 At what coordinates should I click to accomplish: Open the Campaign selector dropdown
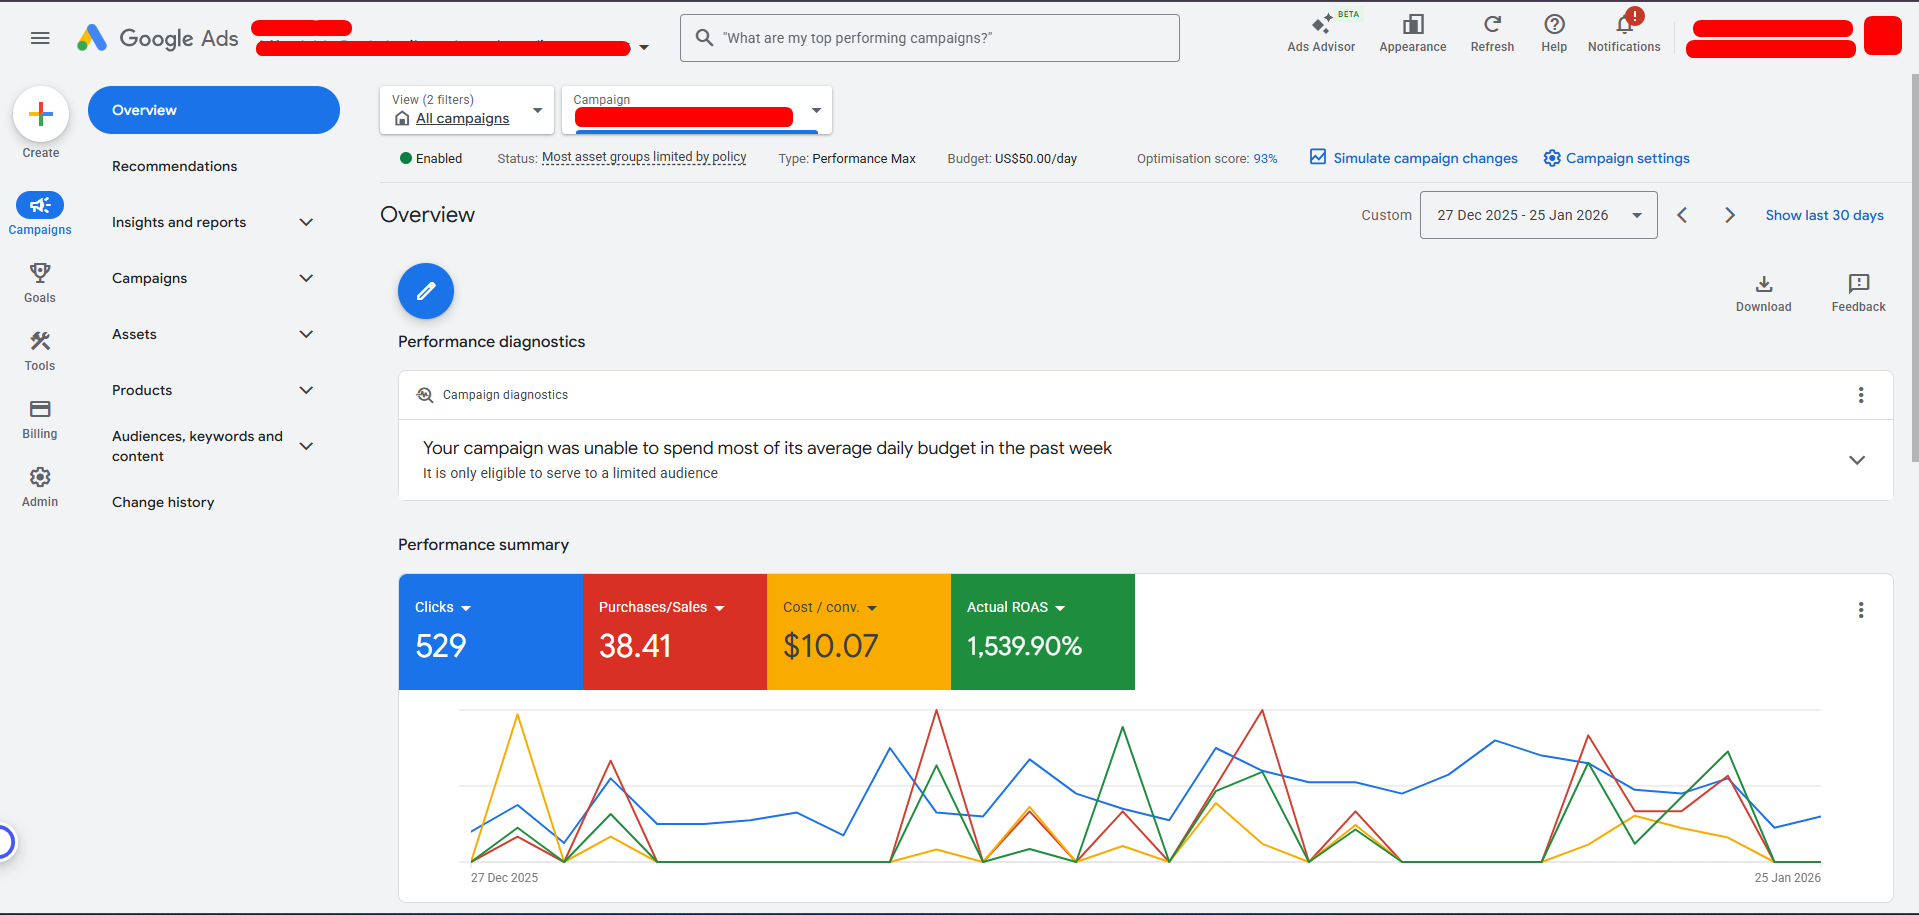coord(697,110)
